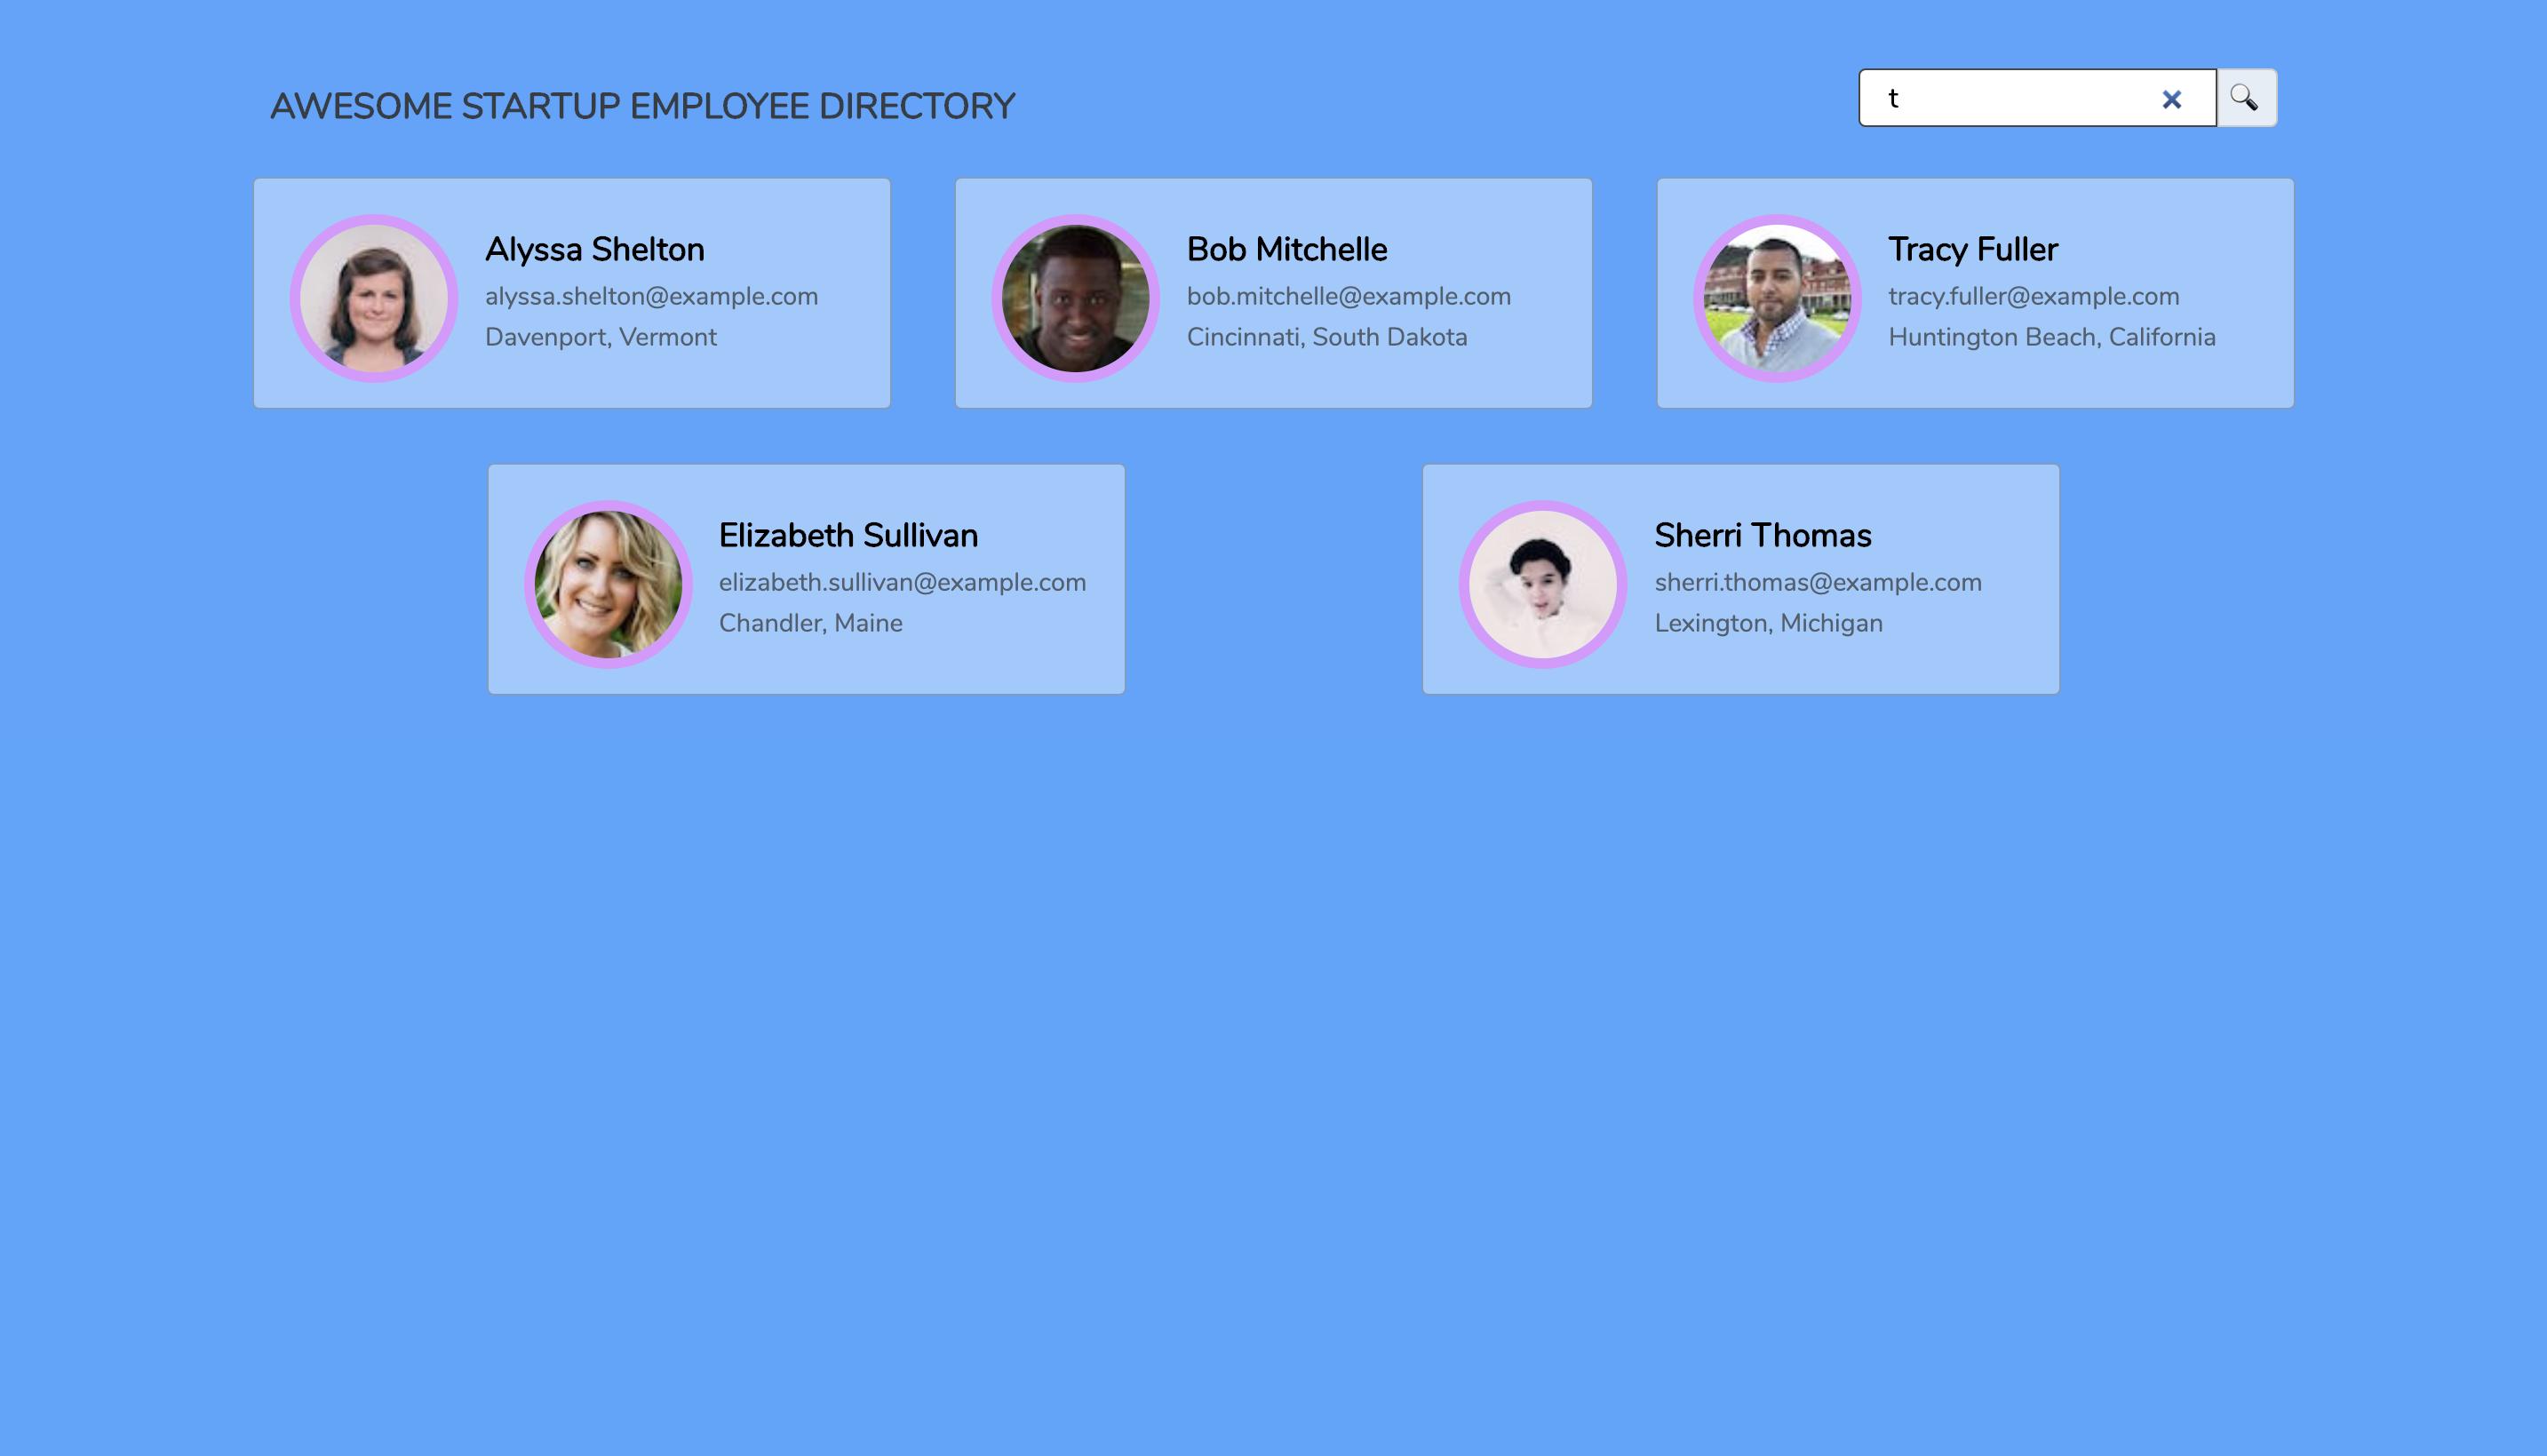
Task: Select the Alyssa Shelton name heading
Action: click(x=595, y=249)
